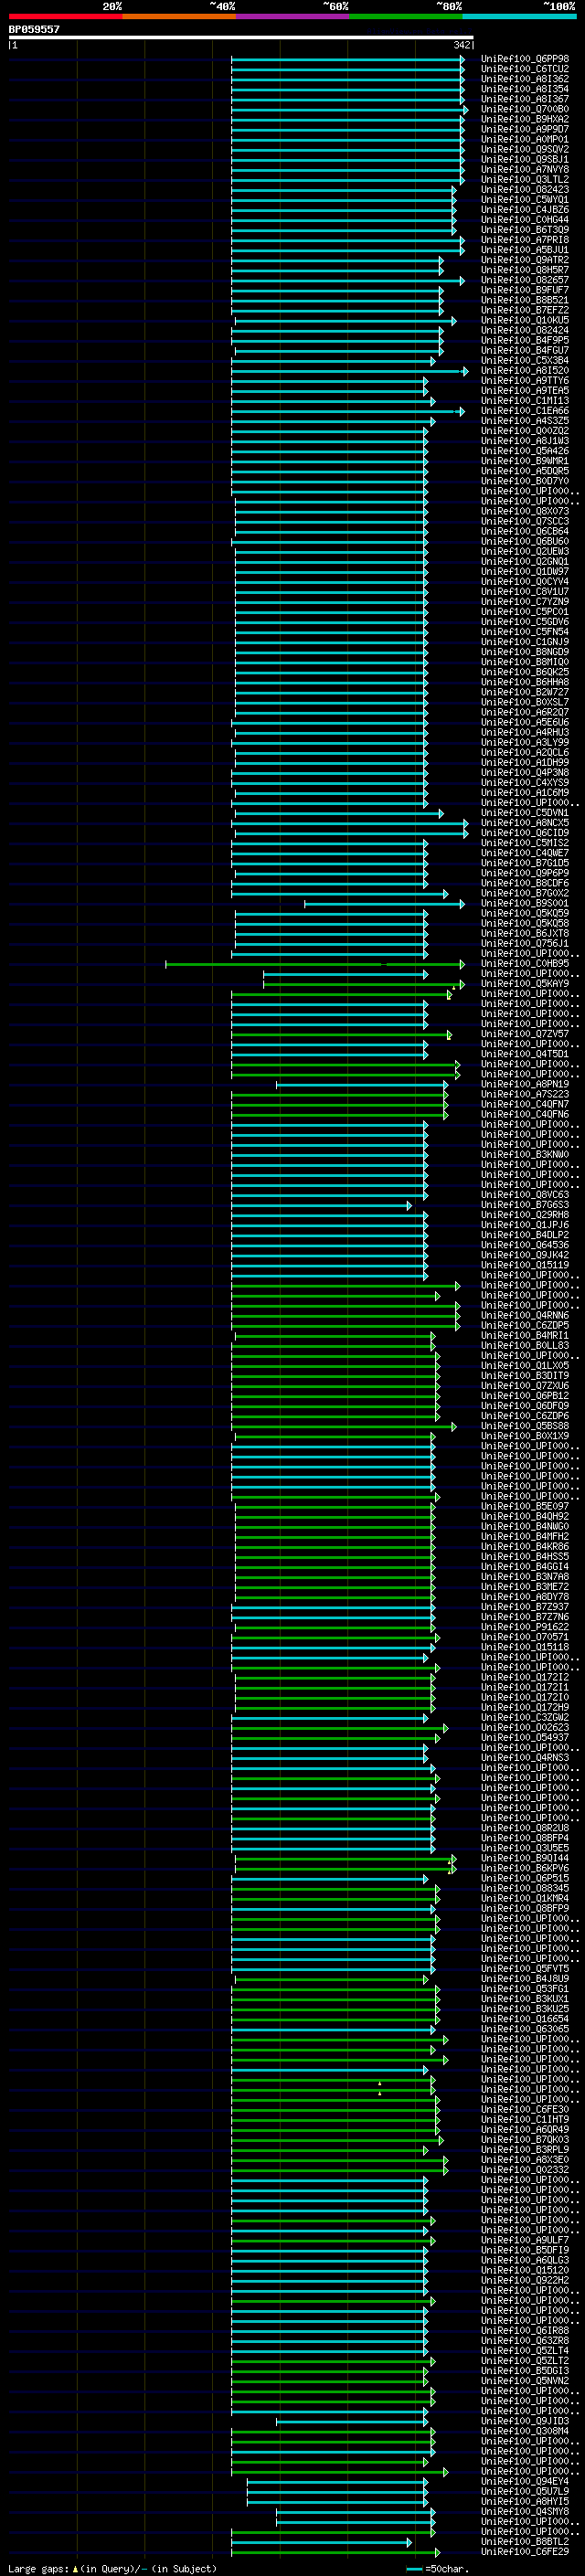Select hit label UniRef100_A7NVY8

click(524, 169)
